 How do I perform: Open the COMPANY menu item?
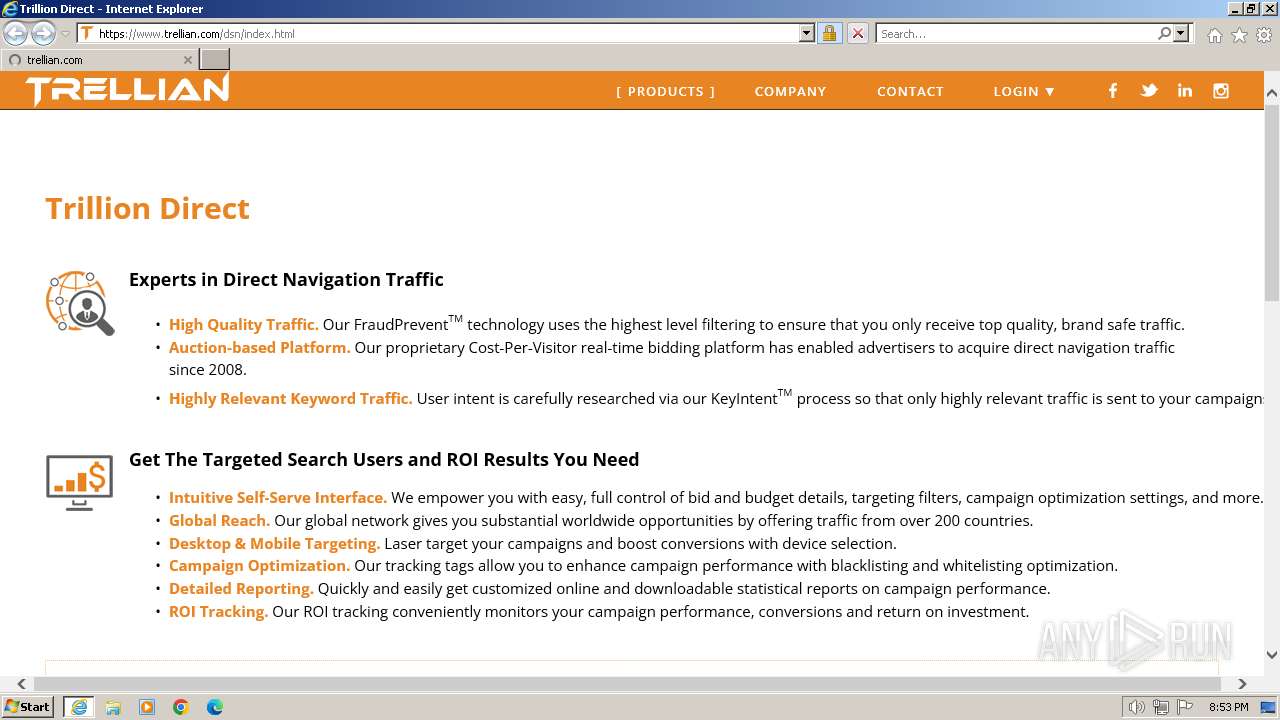pos(790,91)
